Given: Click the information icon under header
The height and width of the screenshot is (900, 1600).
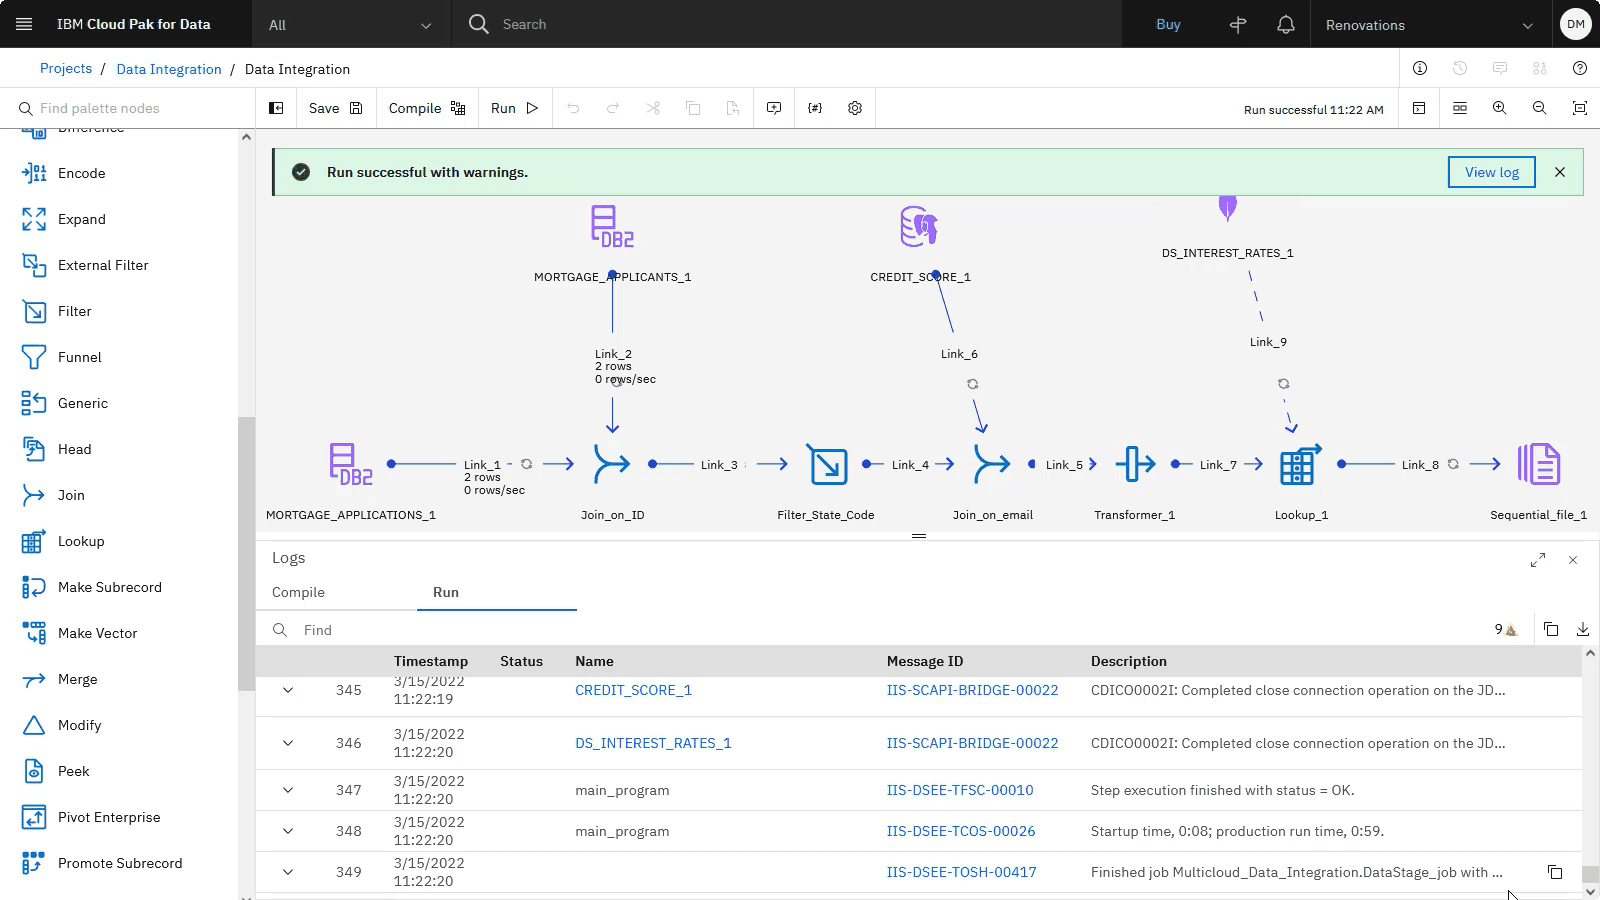Looking at the screenshot, I should 1420,68.
